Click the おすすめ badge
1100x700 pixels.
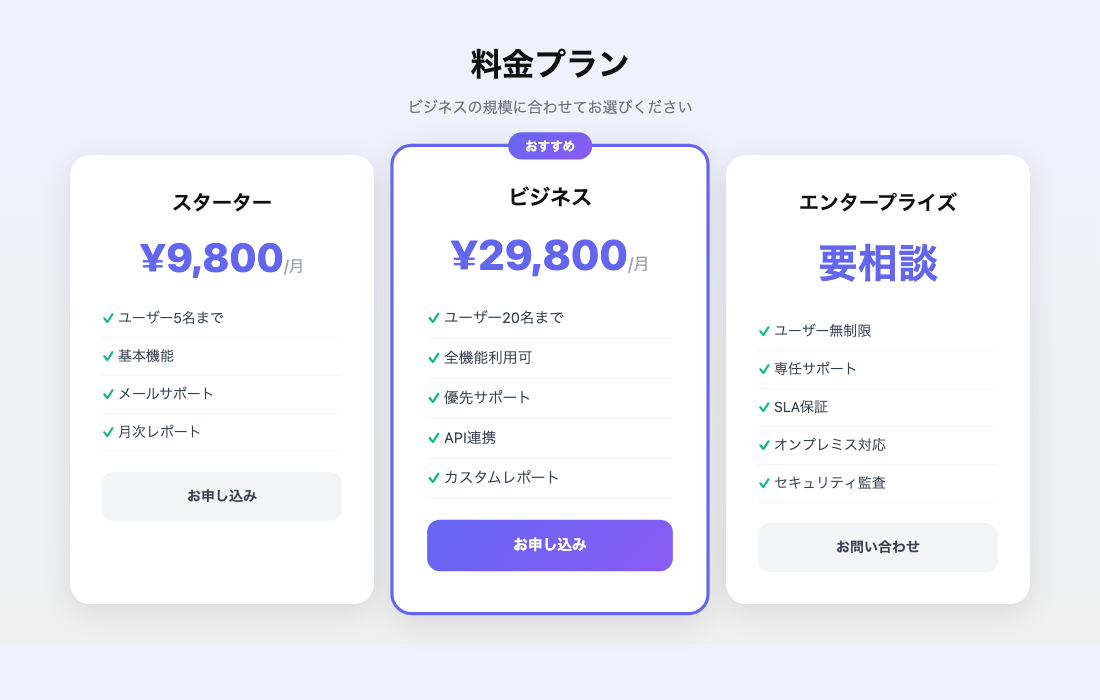point(550,146)
